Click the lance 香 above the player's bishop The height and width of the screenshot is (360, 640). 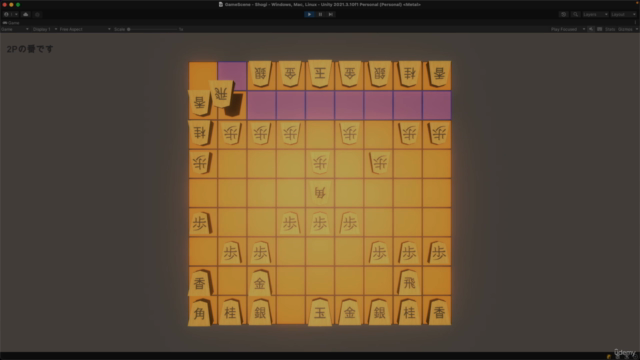[200, 282]
